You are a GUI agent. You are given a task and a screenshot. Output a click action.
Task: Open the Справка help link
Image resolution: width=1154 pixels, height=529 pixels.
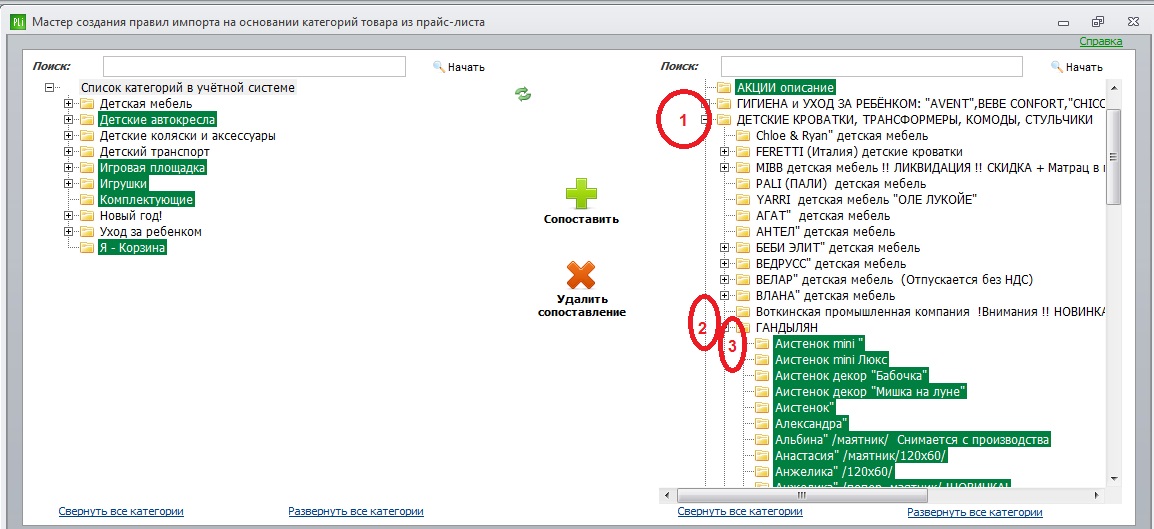1101,42
